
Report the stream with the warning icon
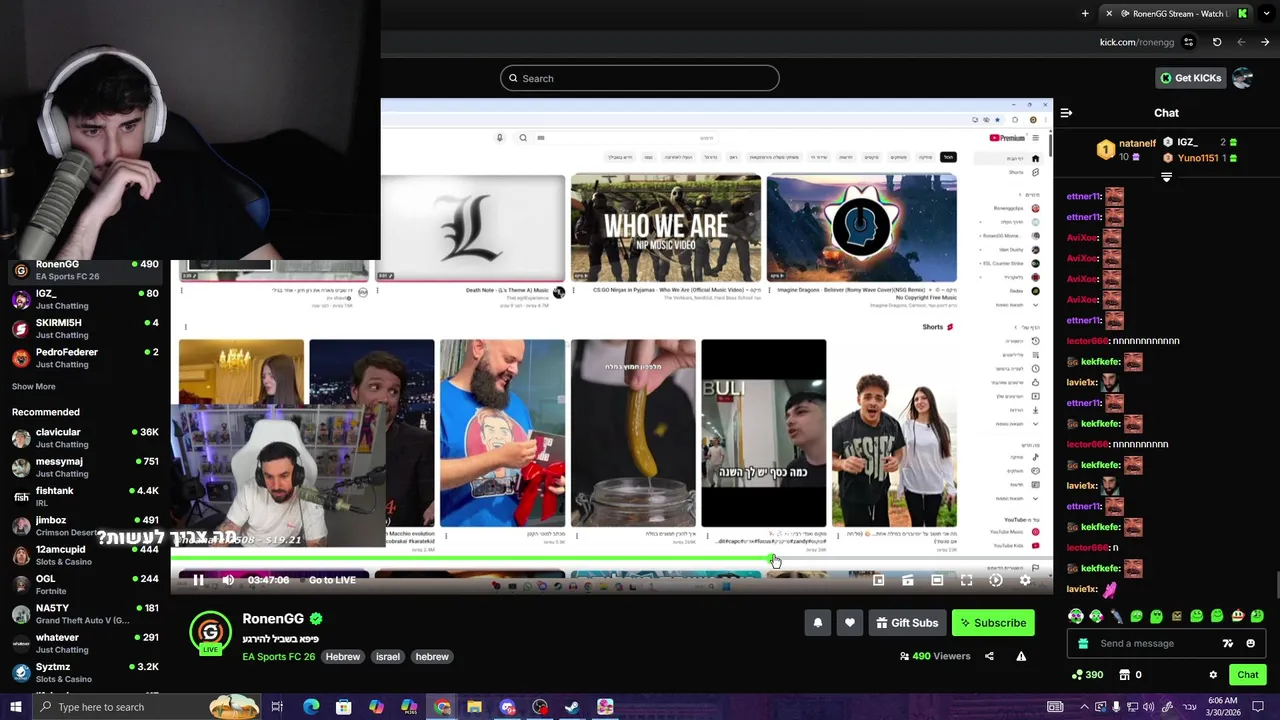pyautogui.click(x=1021, y=656)
